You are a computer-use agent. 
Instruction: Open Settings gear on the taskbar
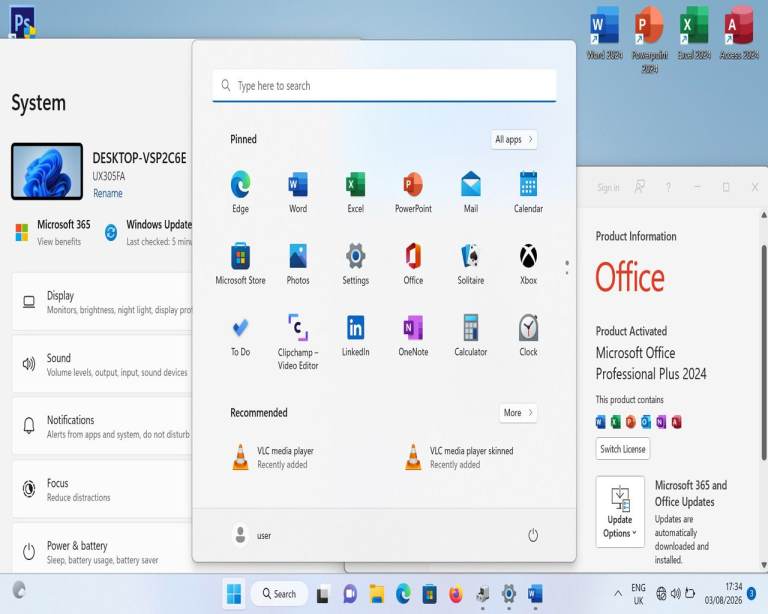point(509,594)
